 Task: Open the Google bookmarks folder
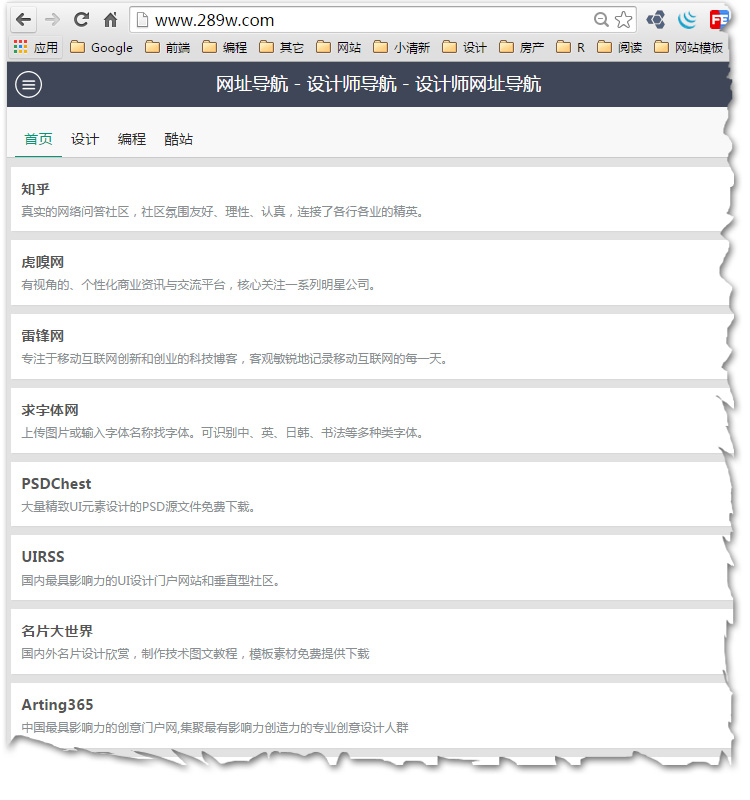pyautogui.click(x=101, y=47)
